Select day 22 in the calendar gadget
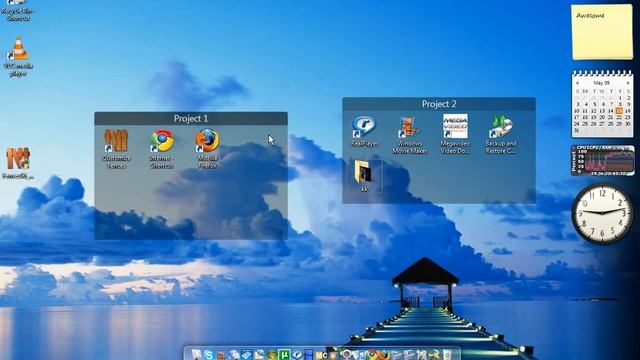This screenshot has height=360, width=640. coord(619,117)
